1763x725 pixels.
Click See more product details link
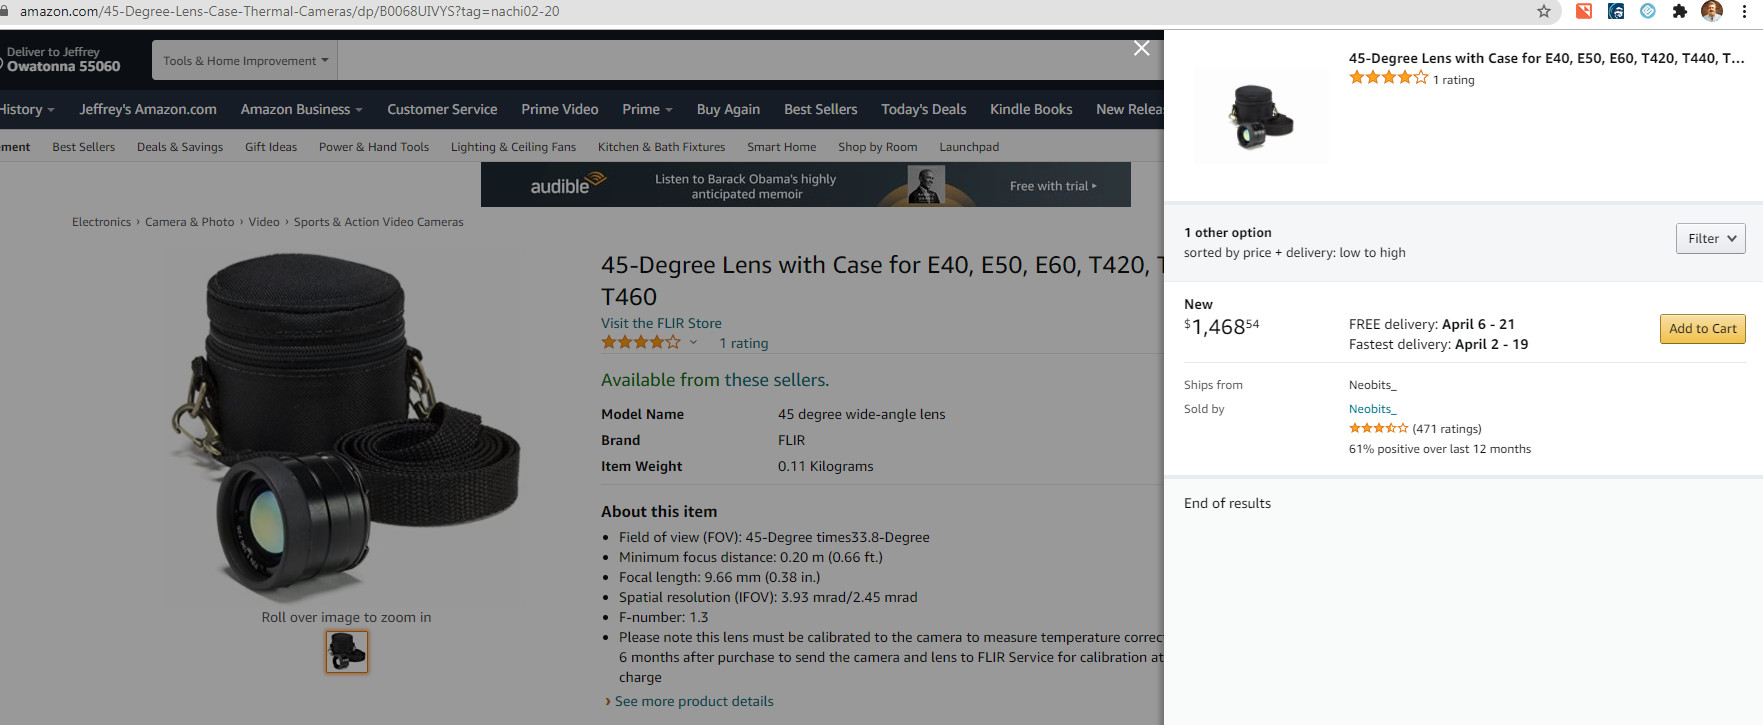pos(694,701)
